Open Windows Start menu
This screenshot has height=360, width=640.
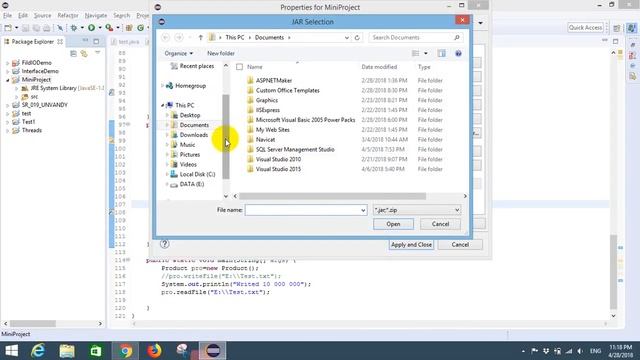11,351
